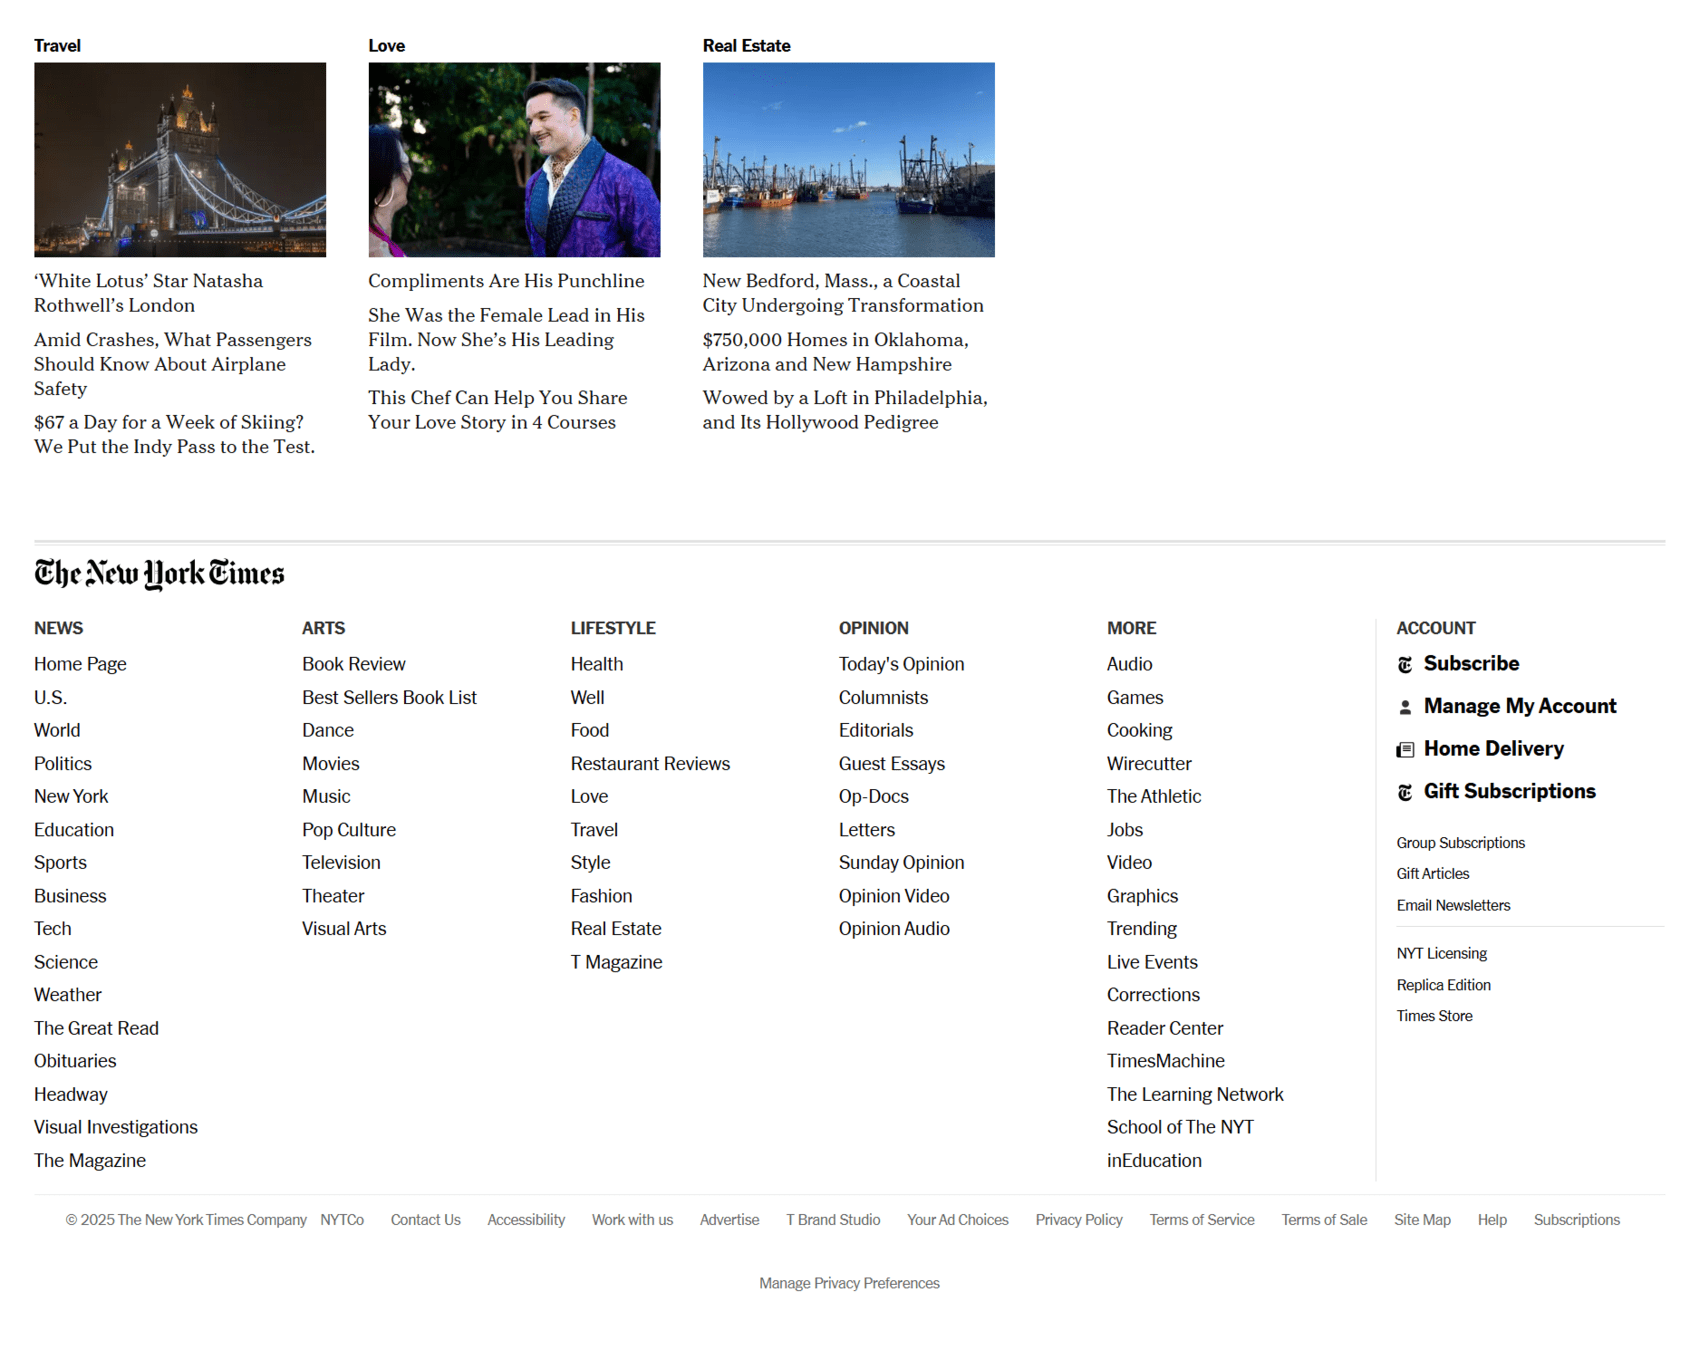
Task: Open the Loft in Philadelphia article
Action: (845, 410)
